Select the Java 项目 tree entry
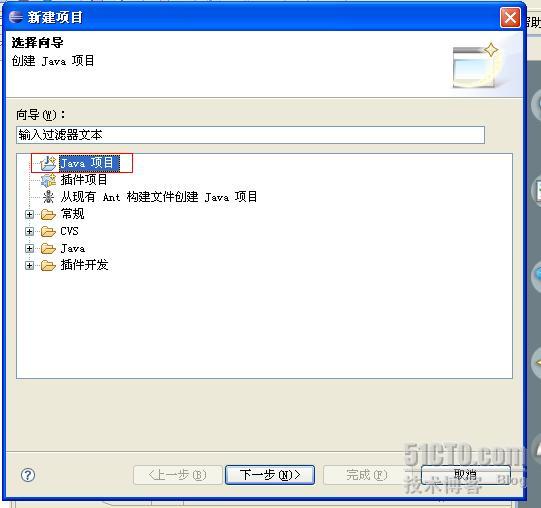This screenshot has width=541, height=508. (89, 163)
